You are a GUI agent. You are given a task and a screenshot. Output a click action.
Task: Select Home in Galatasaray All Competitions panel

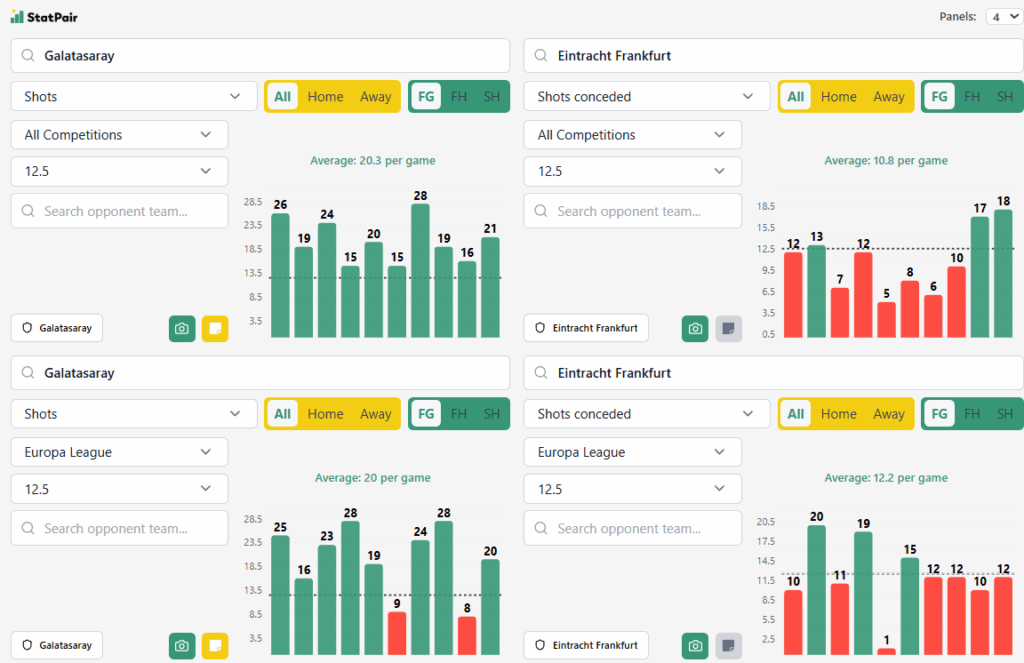[325, 97]
